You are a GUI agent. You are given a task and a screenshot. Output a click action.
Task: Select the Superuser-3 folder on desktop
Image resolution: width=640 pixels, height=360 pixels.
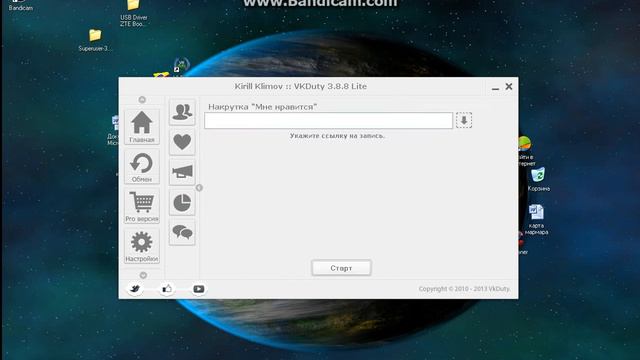[x=95, y=40]
